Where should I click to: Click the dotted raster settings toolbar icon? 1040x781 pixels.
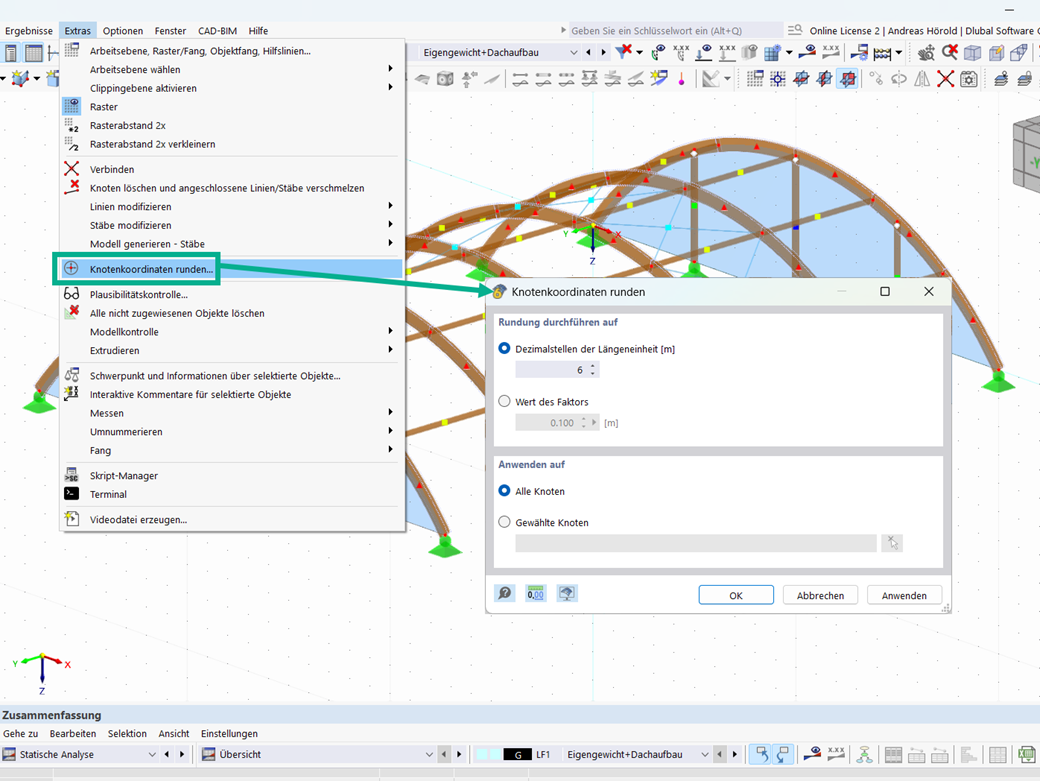(x=755, y=80)
